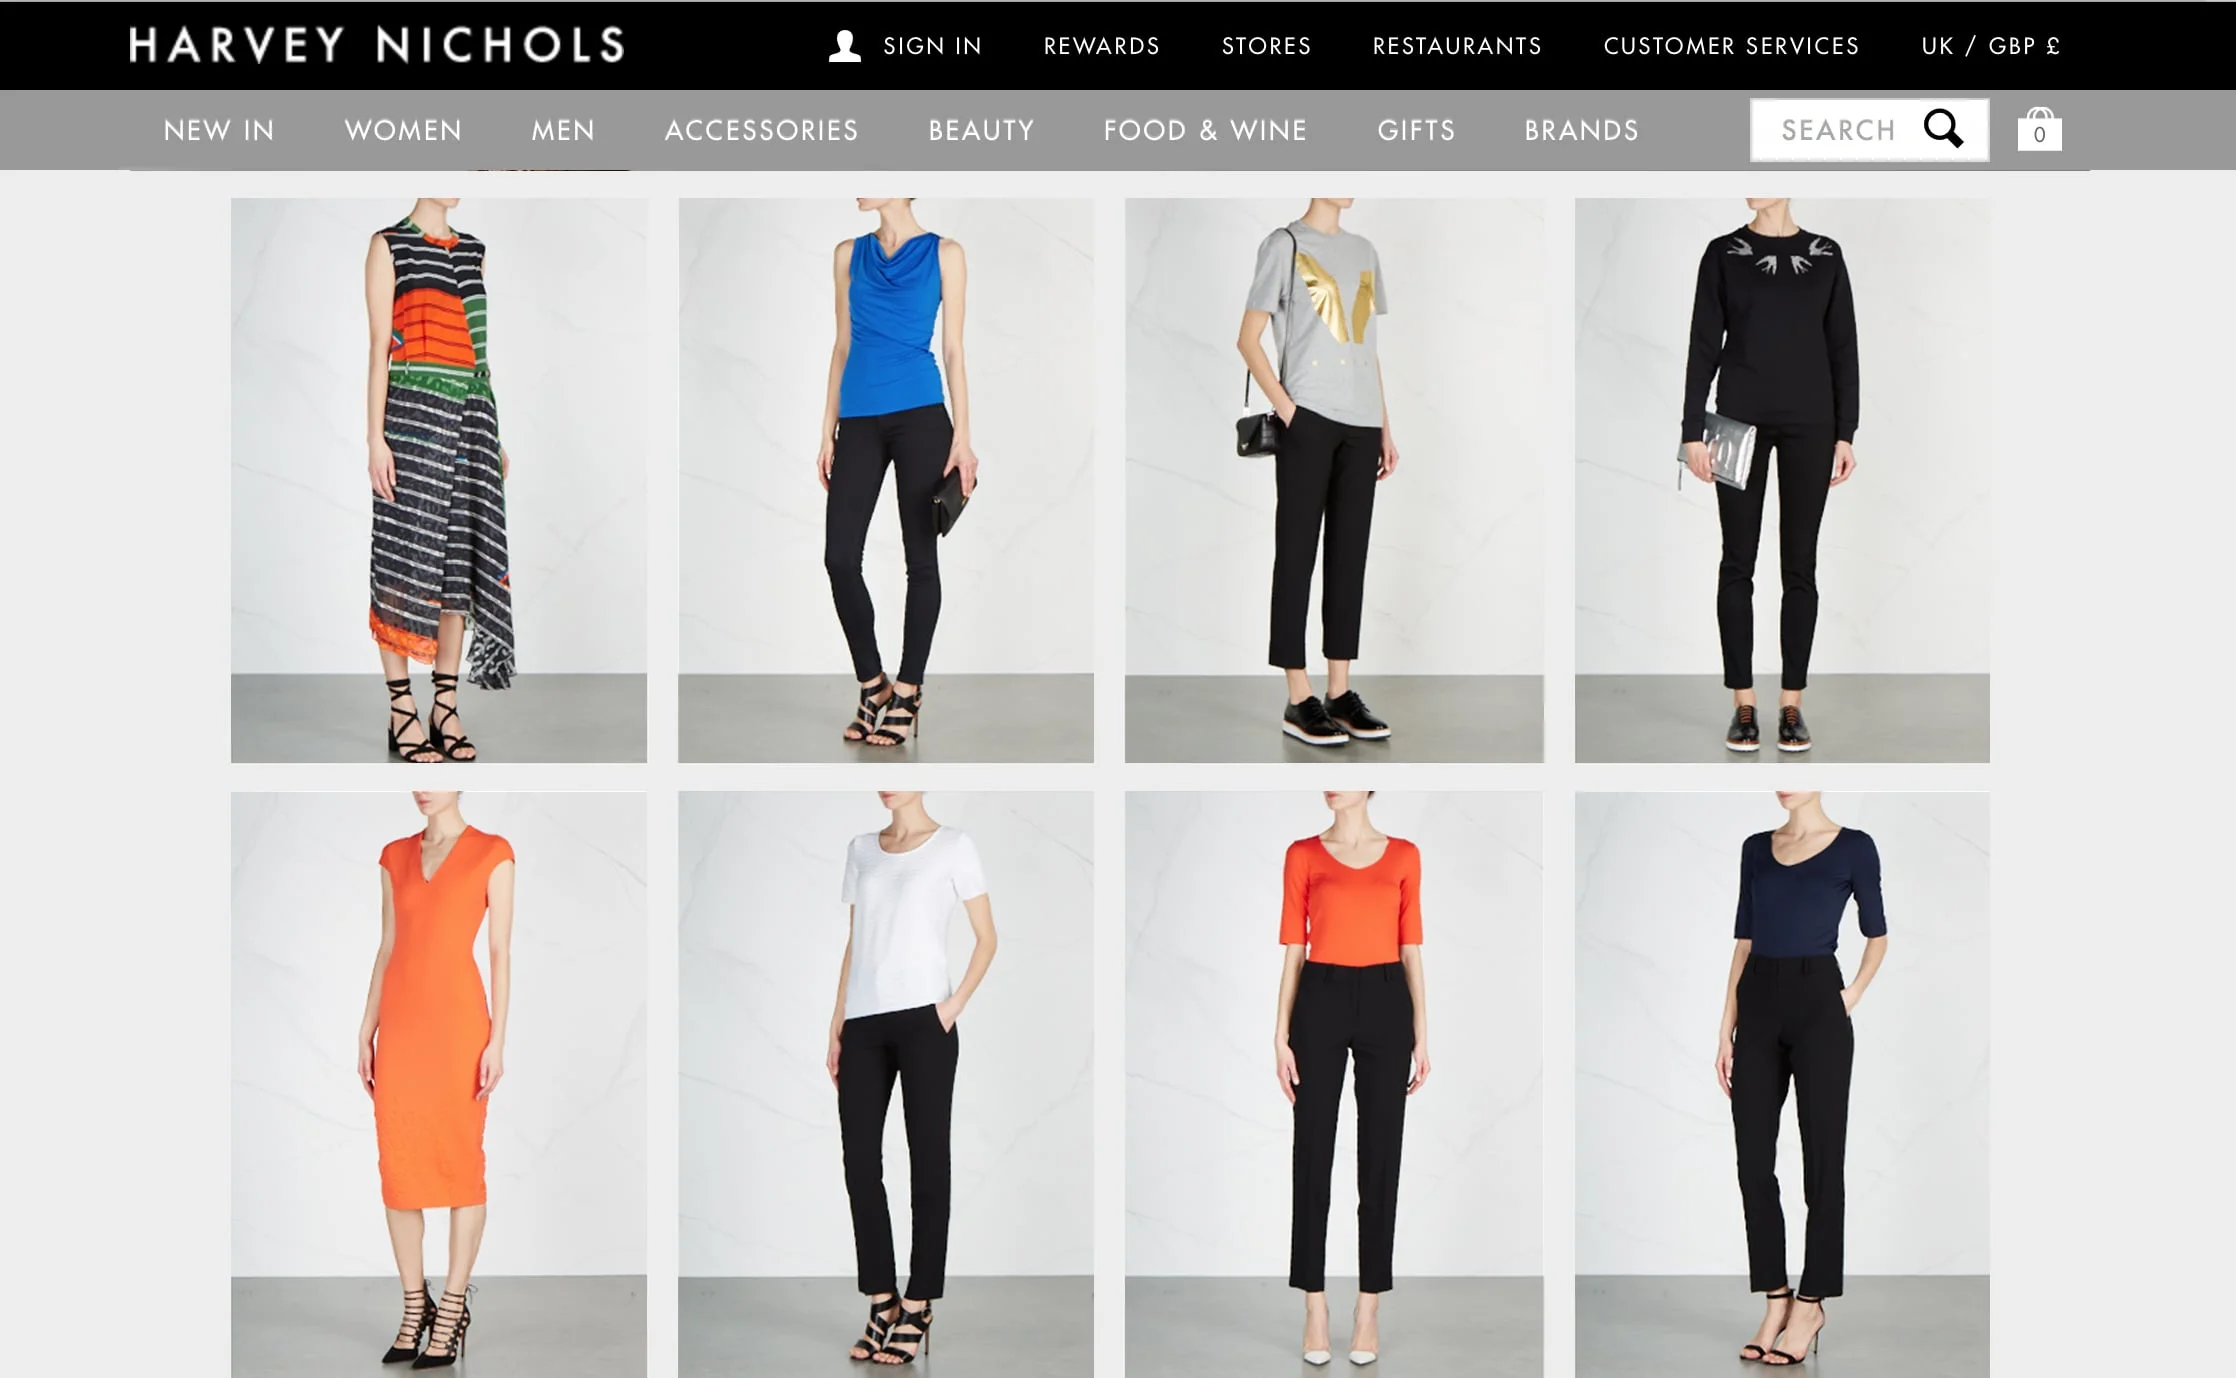Click the Rewards link
Screen dimensions: 2236x1378
[1101, 46]
